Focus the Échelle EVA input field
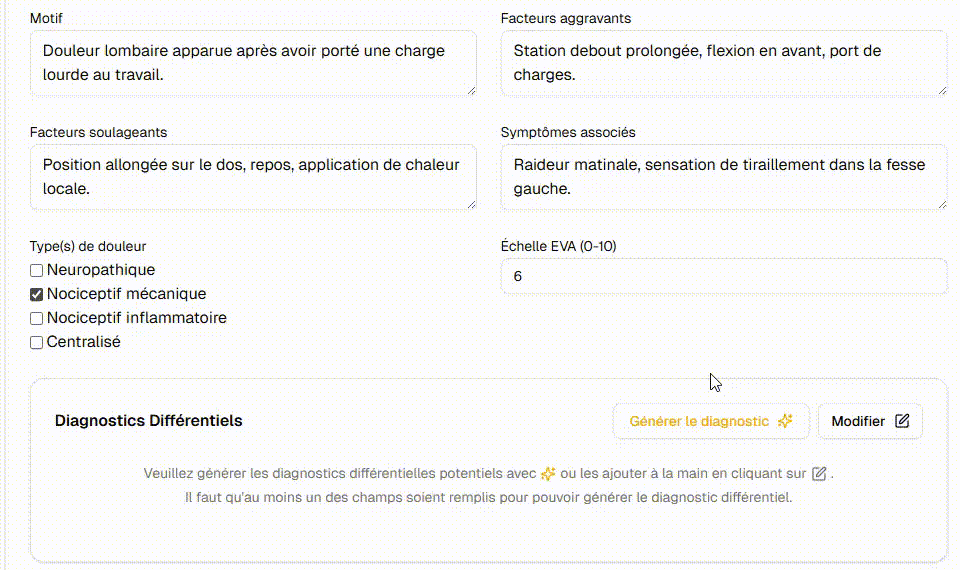 click(x=723, y=276)
